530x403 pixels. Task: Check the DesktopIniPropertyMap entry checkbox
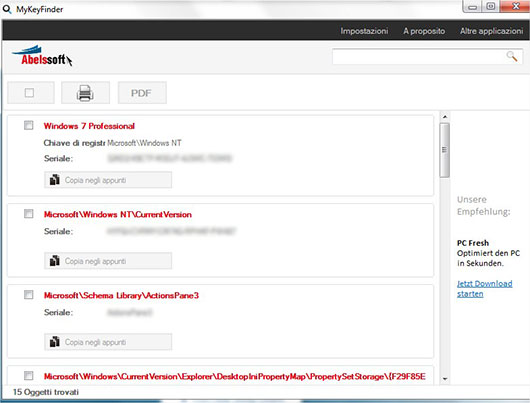29,376
